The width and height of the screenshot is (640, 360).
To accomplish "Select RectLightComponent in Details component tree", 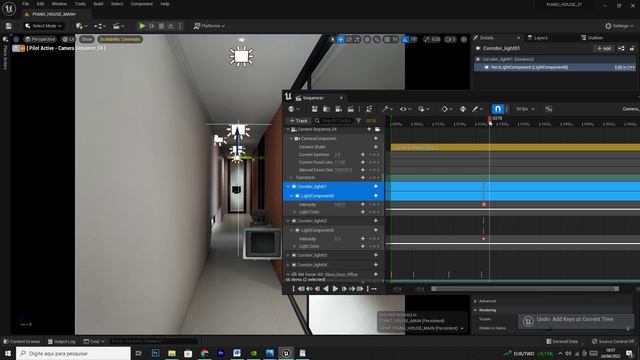I will coord(554,67).
